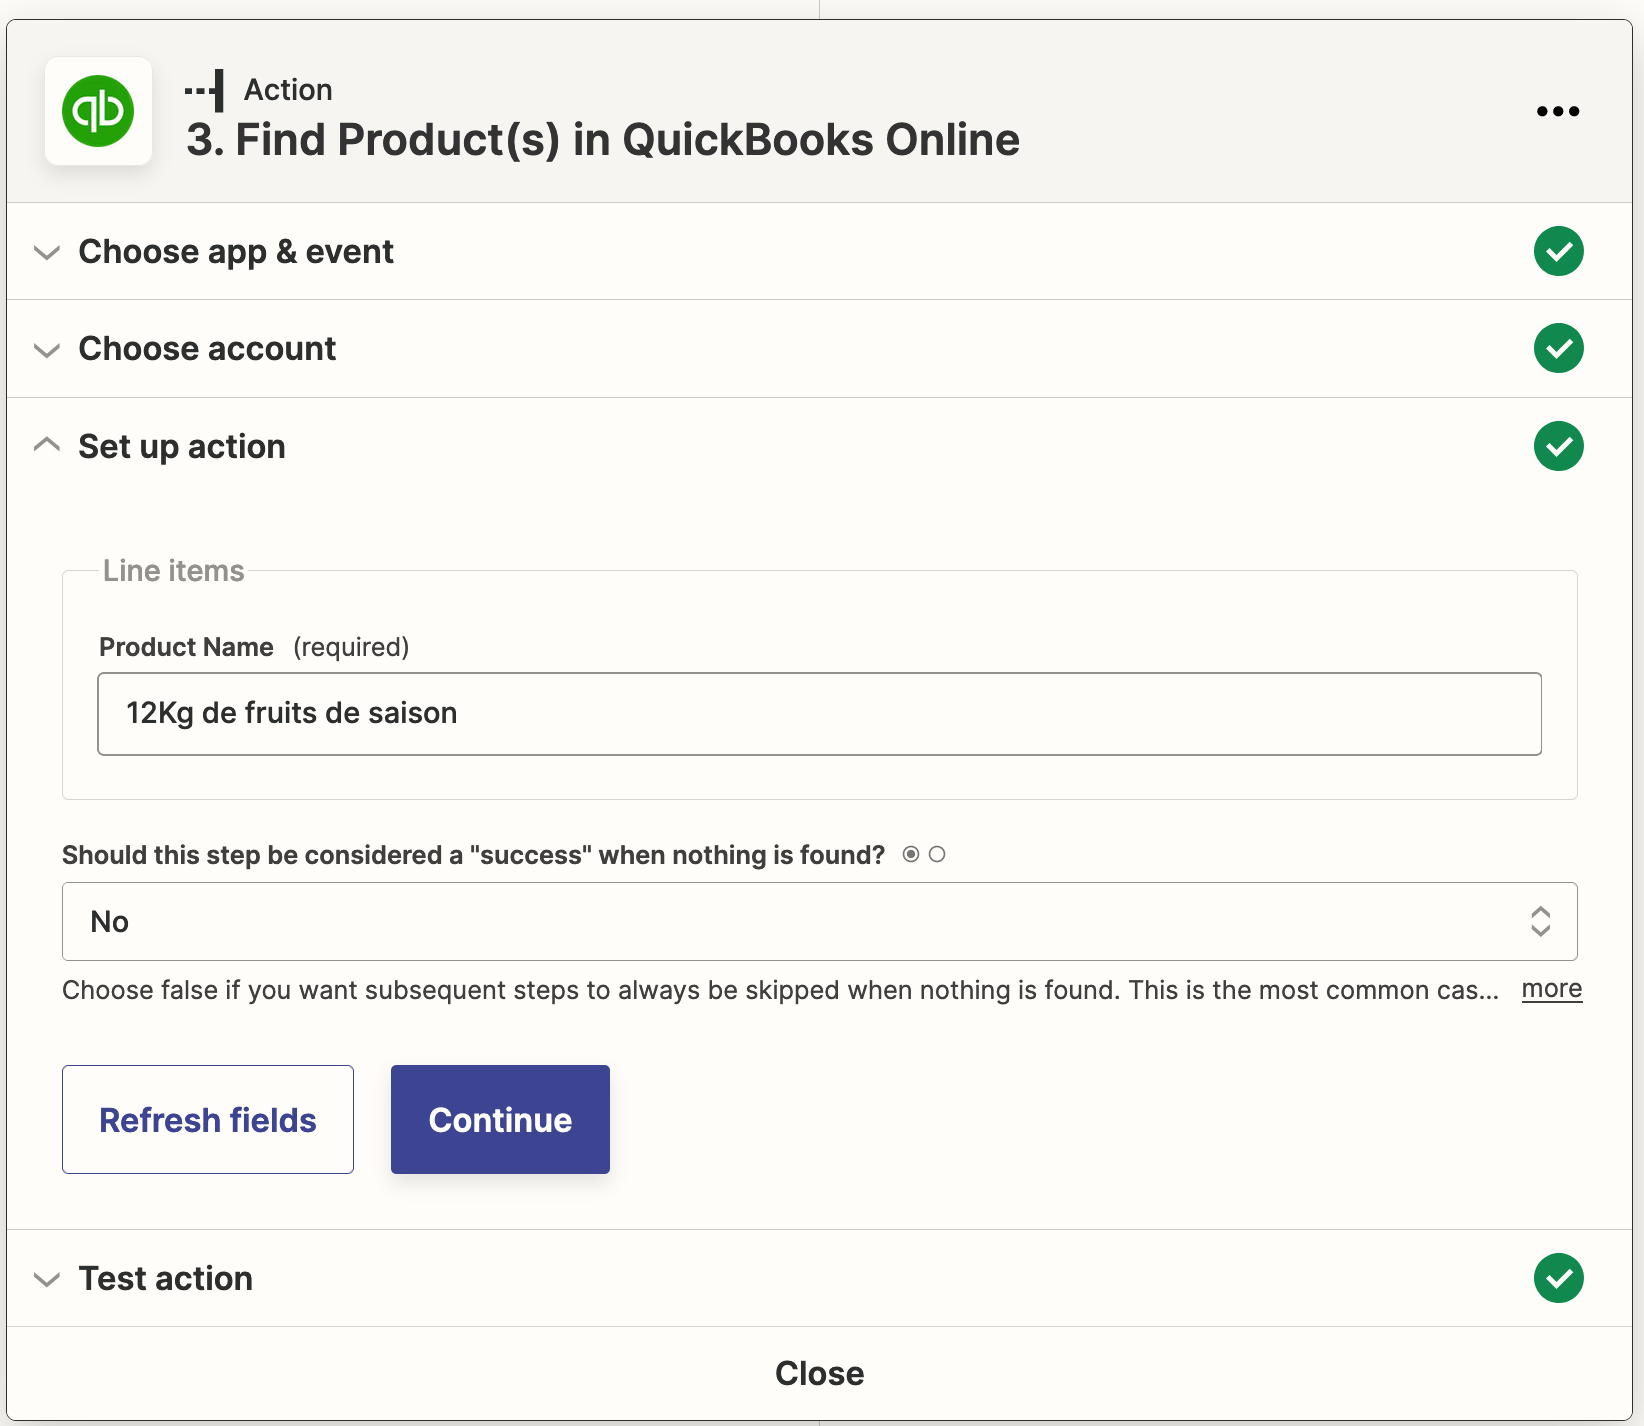Image resolution: width=1644 pixels, height=1426 pixels.
Task: Expand the Test action section
Action: (47, 1279)
